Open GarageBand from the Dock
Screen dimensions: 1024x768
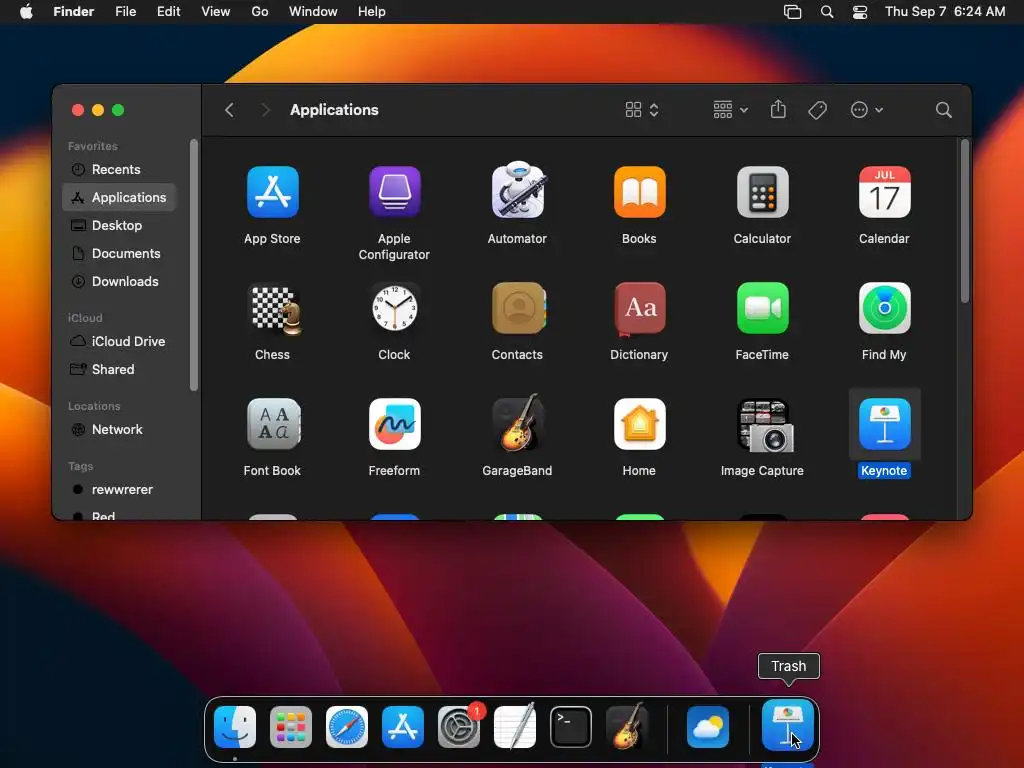point(627,726)
